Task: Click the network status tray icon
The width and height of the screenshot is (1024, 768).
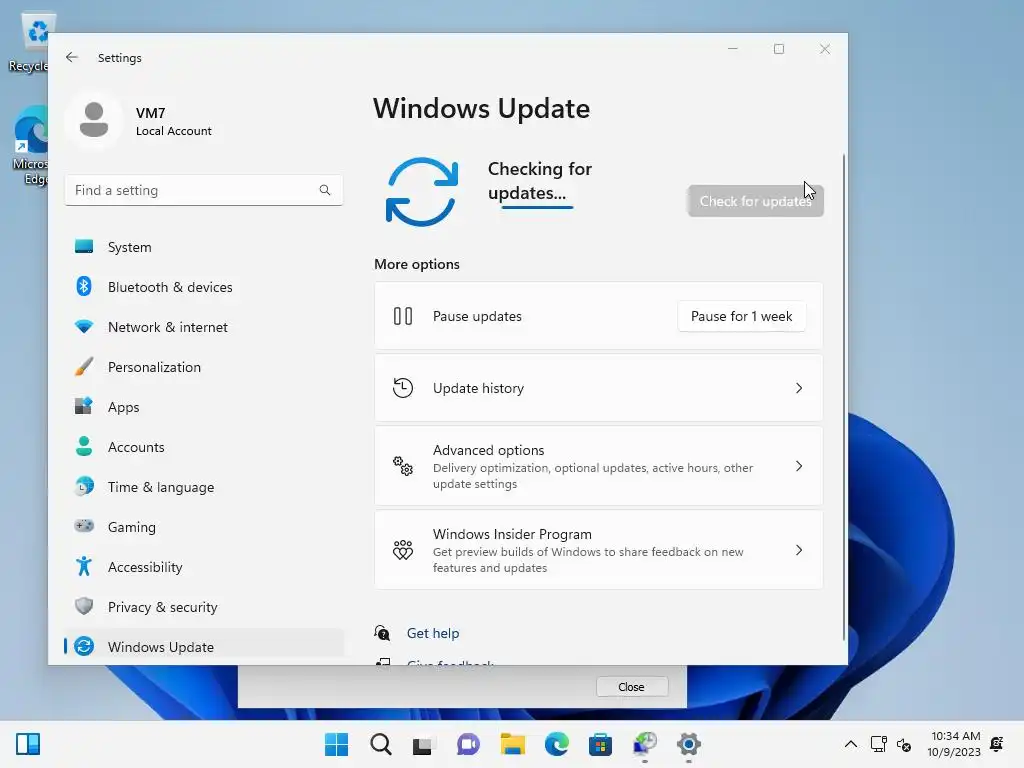Action: point(878,744)
